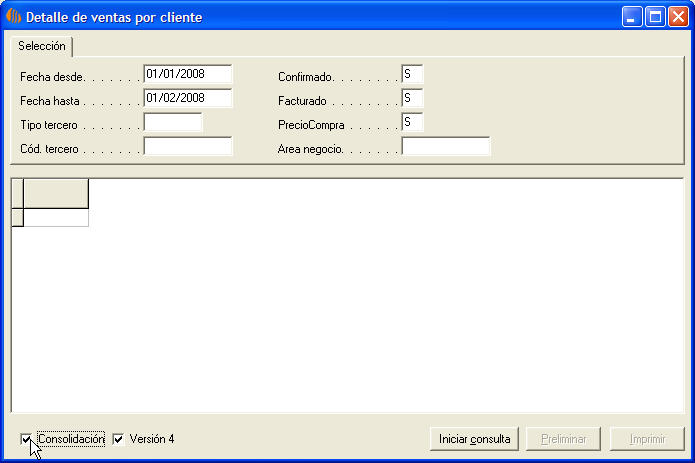The image size is (695, 463).
Task: Focus the Fecha desde date field
Action: [x=187, y=75]
